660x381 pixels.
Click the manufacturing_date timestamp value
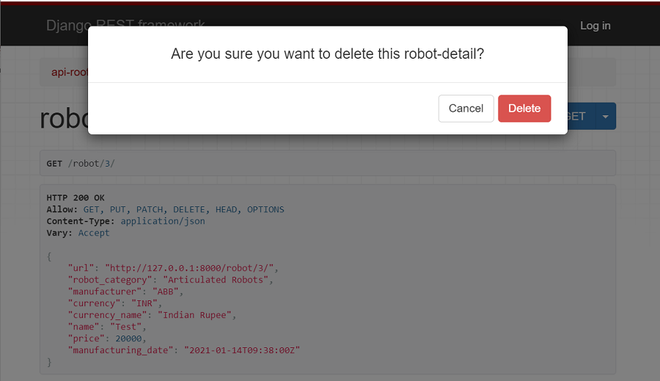[242, 350]
